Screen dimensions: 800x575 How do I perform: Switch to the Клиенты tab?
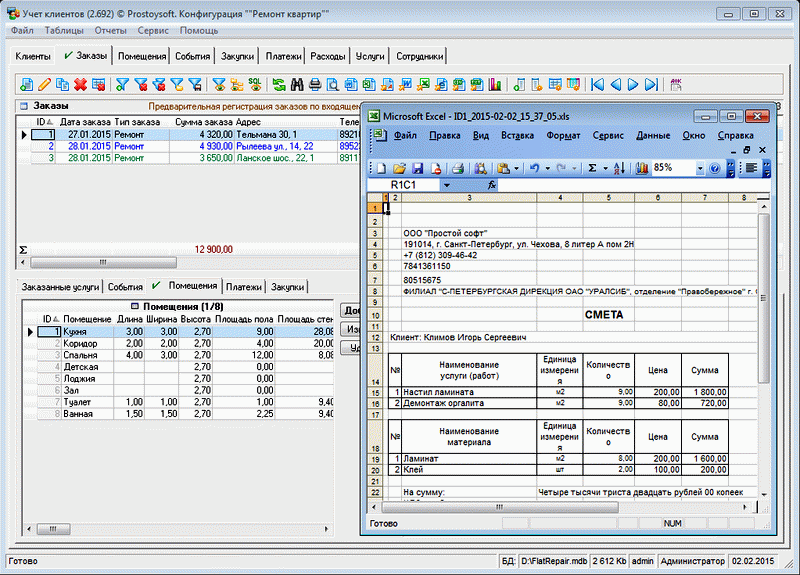33,56
